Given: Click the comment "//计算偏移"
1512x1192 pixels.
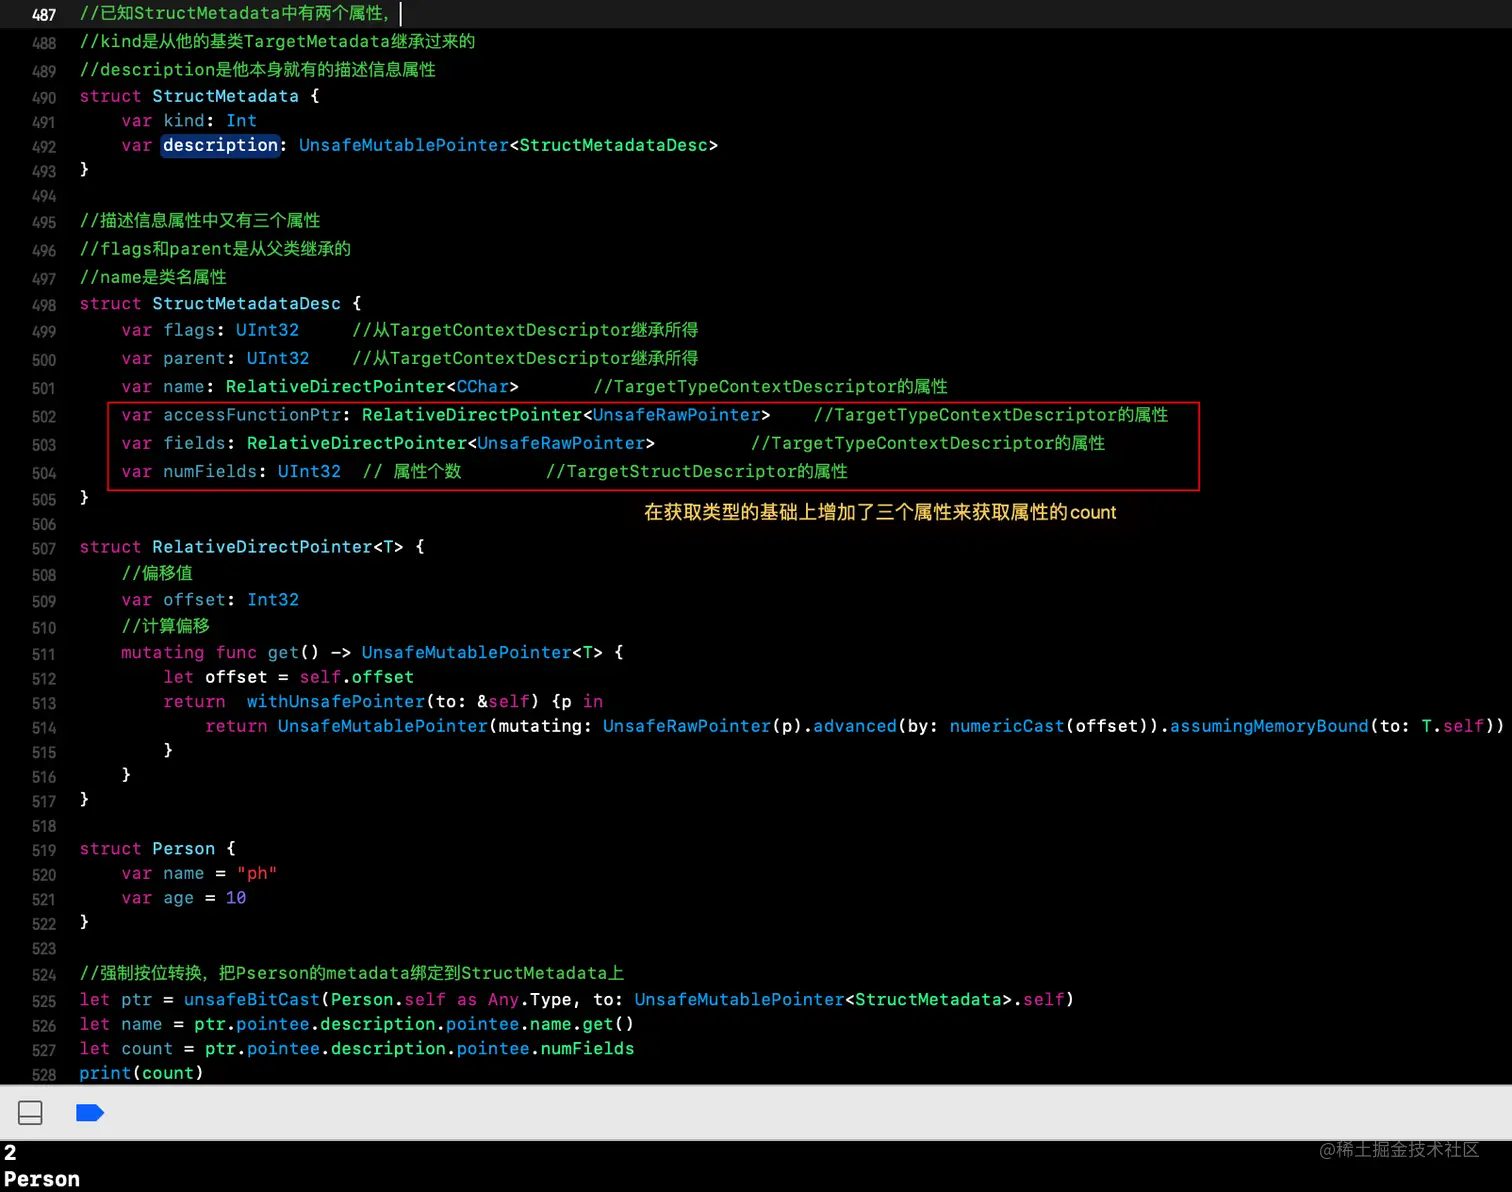Looking at the screenshot, I should tap(165, 625).
